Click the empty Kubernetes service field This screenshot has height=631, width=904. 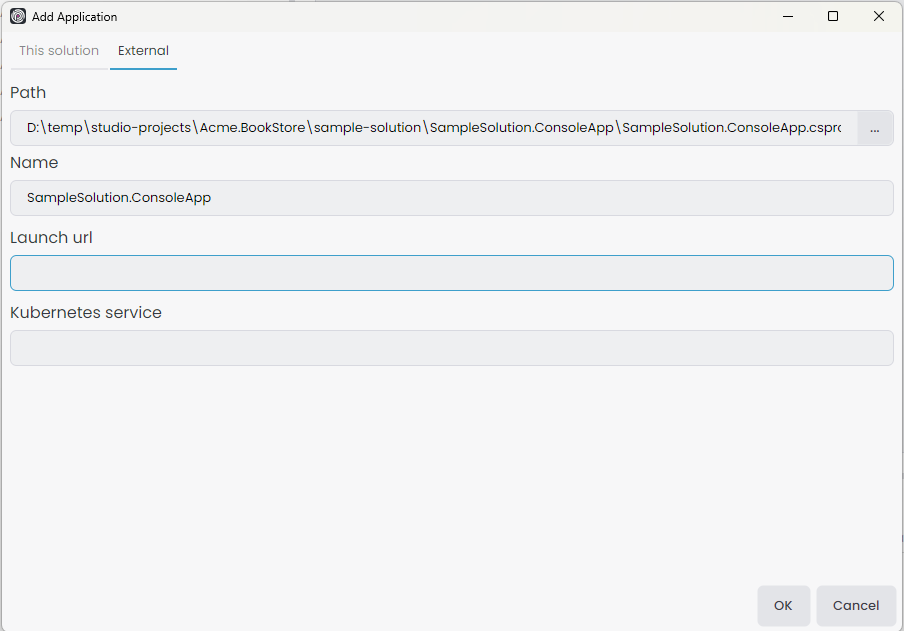click(x=450, y=347)
